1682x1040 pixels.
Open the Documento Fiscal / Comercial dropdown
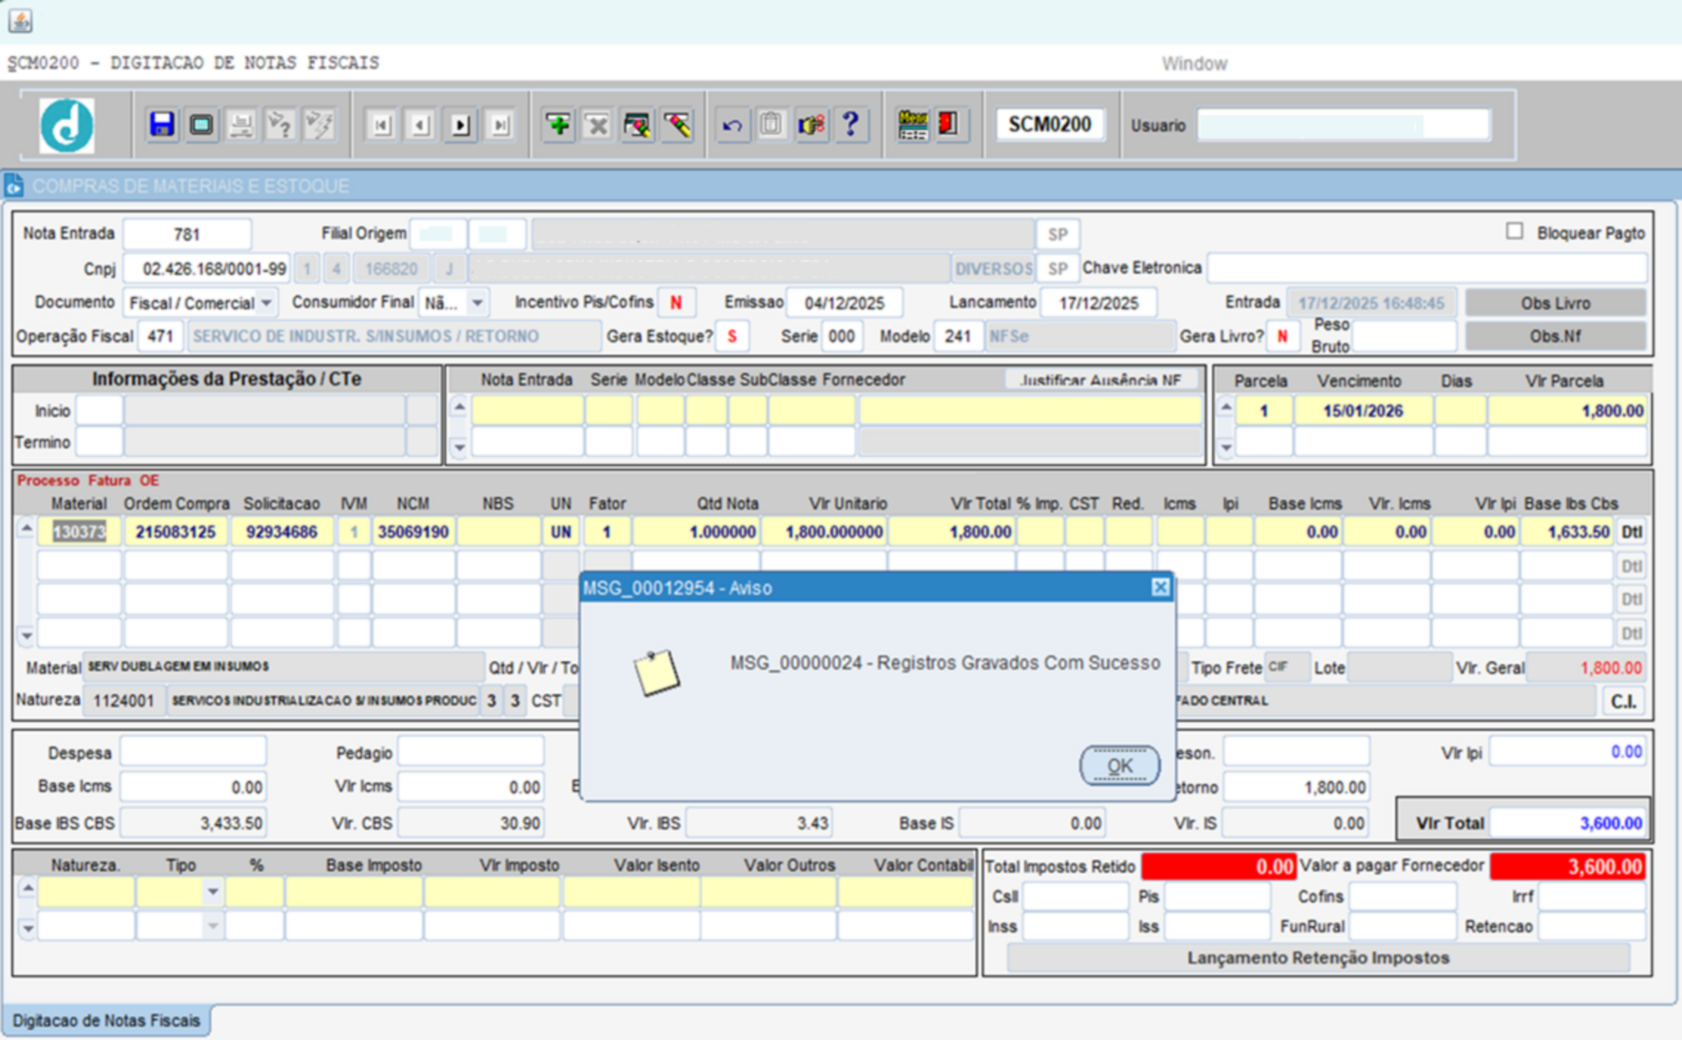[x=266, y=303]
